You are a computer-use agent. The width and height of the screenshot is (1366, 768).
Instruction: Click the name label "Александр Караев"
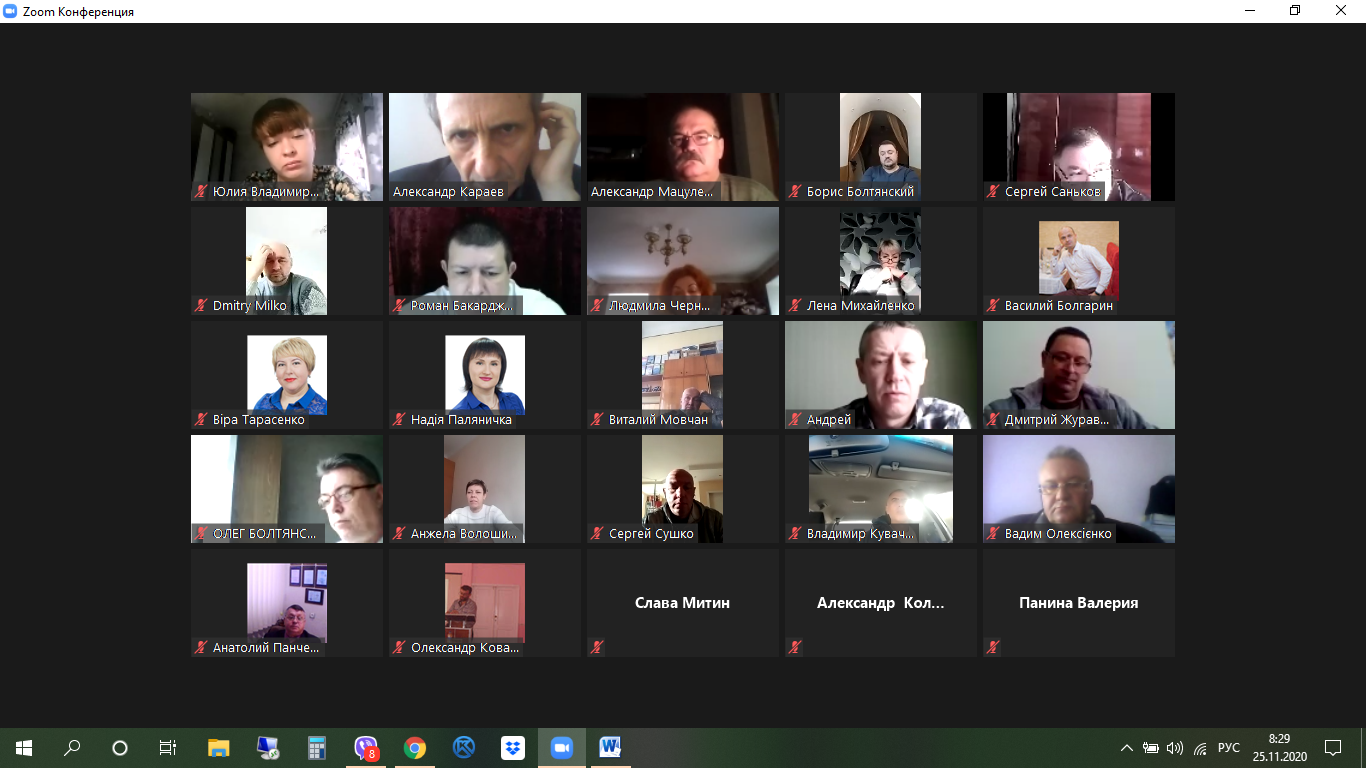pyautogui.click(x=448, y=192)
